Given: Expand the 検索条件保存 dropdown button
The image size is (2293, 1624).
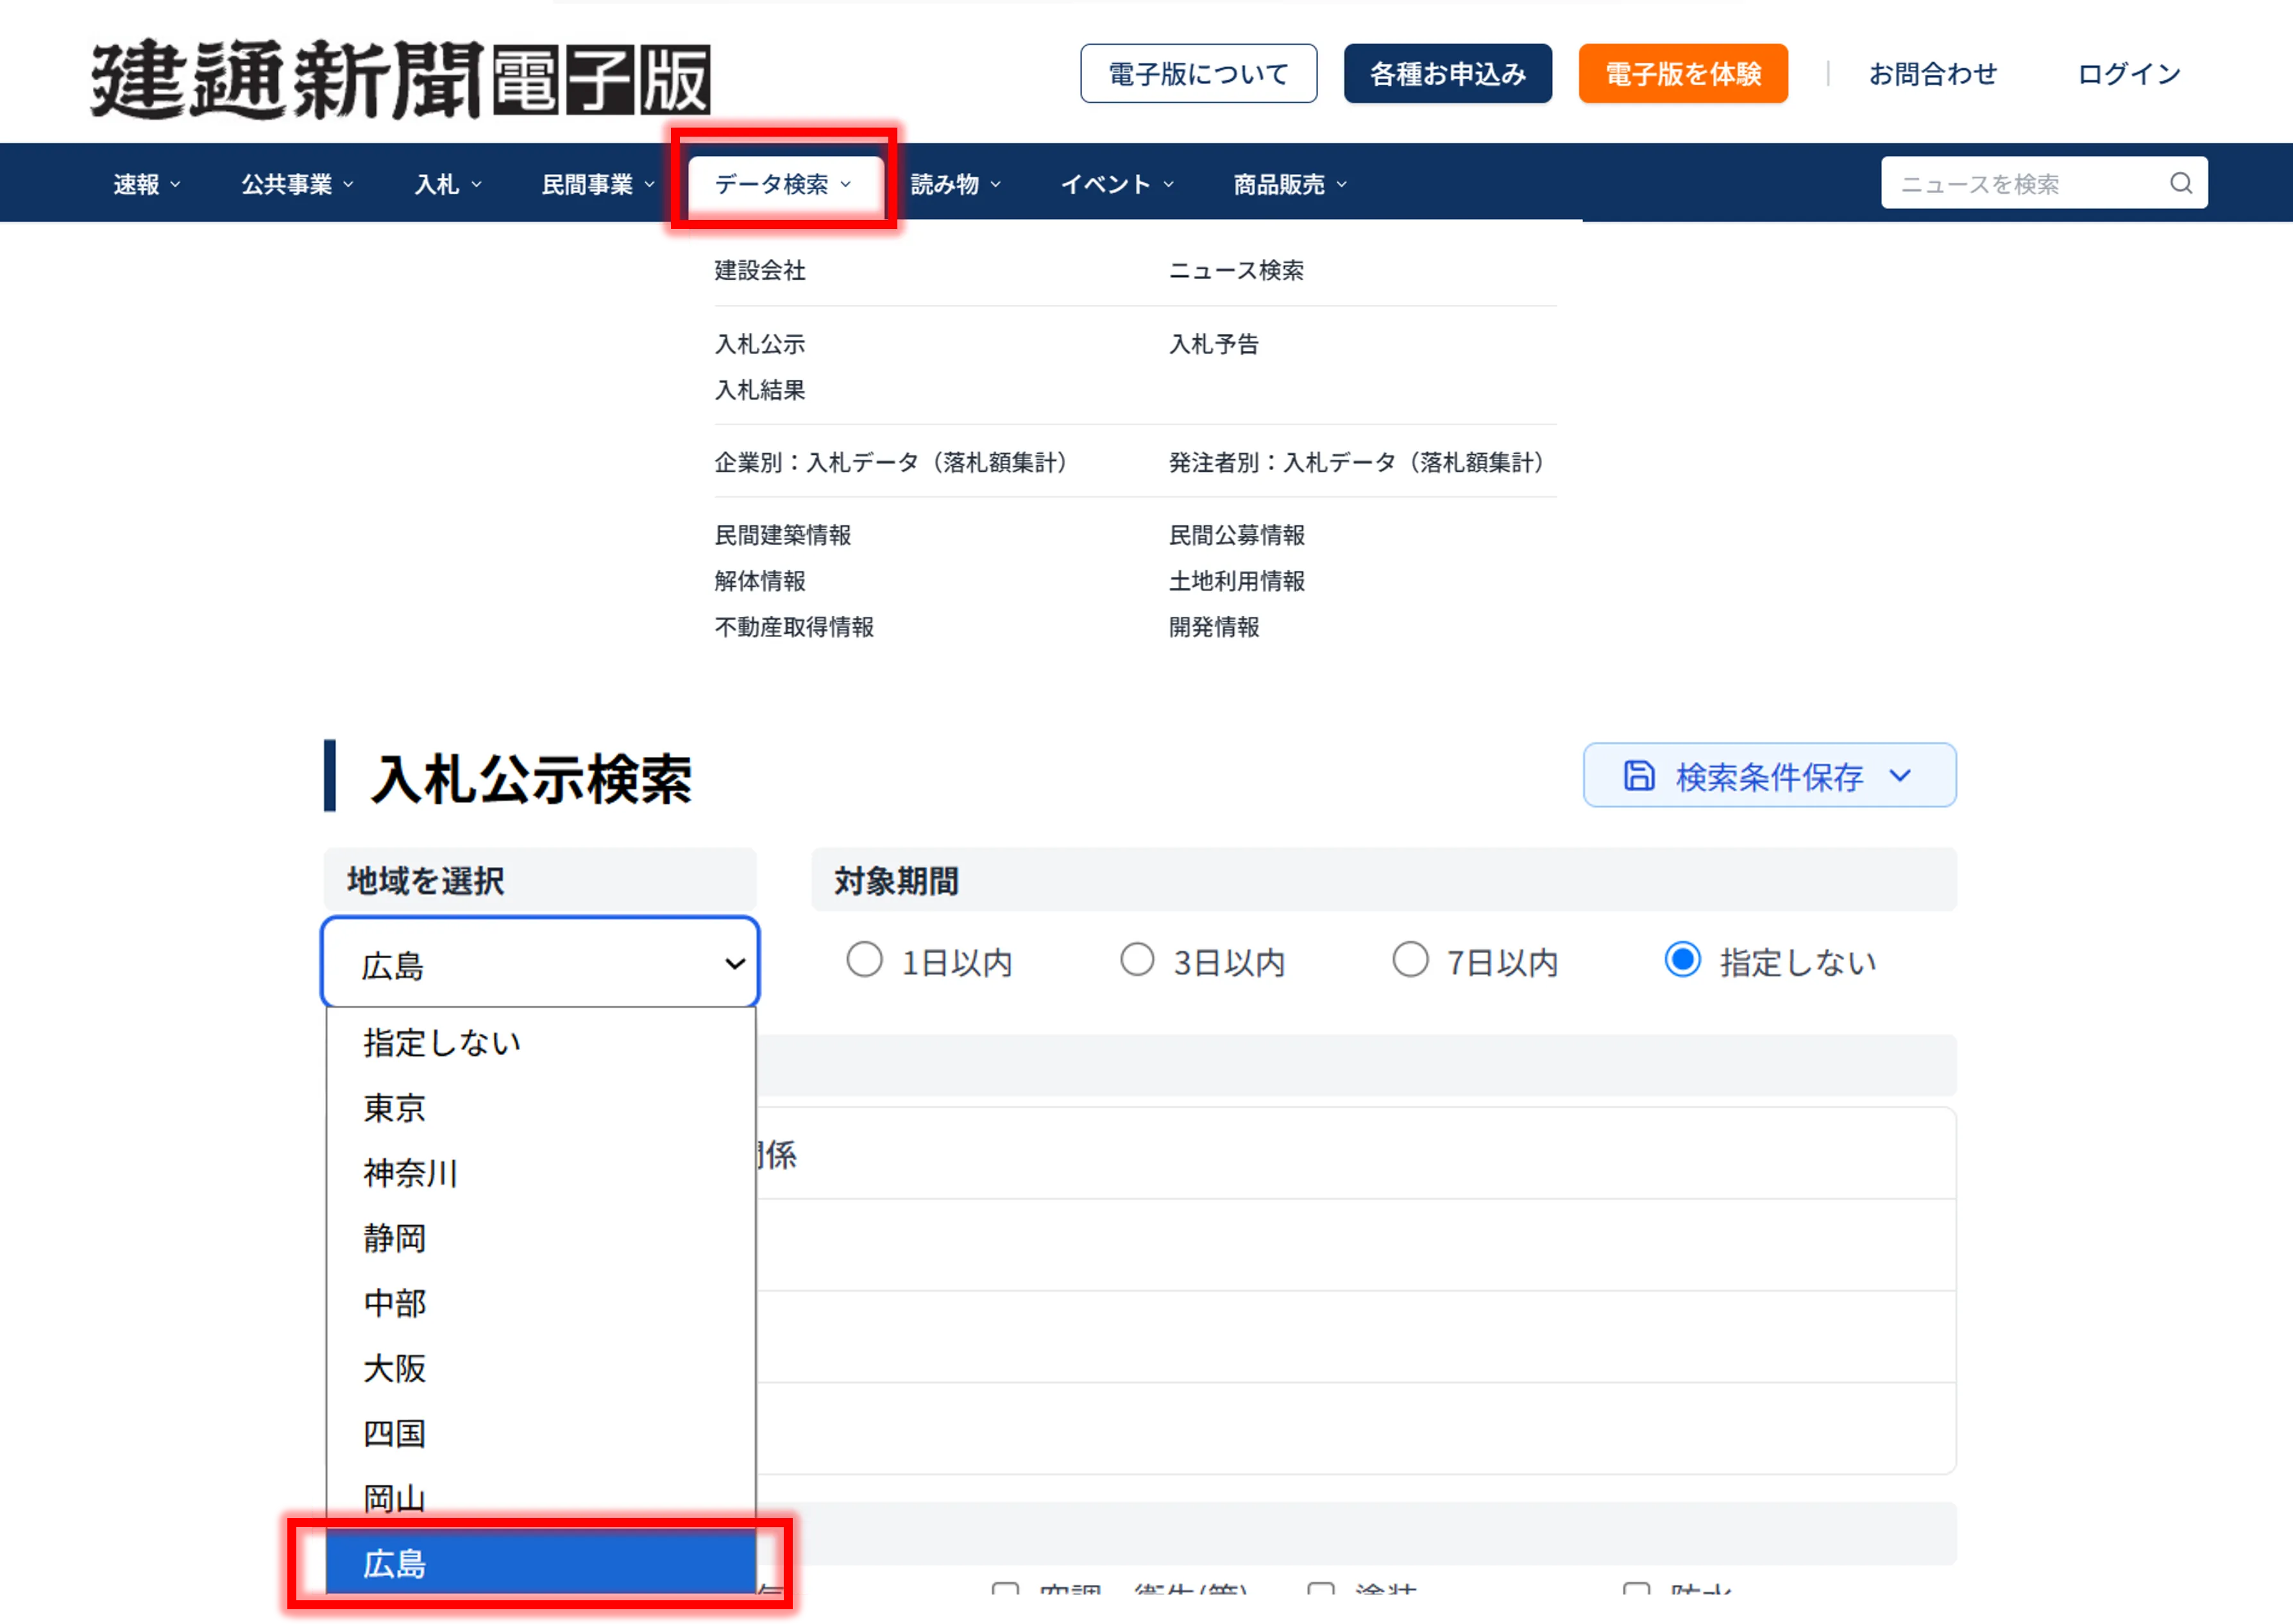Looking at the screenshot, I should [x=1769, y=776].
